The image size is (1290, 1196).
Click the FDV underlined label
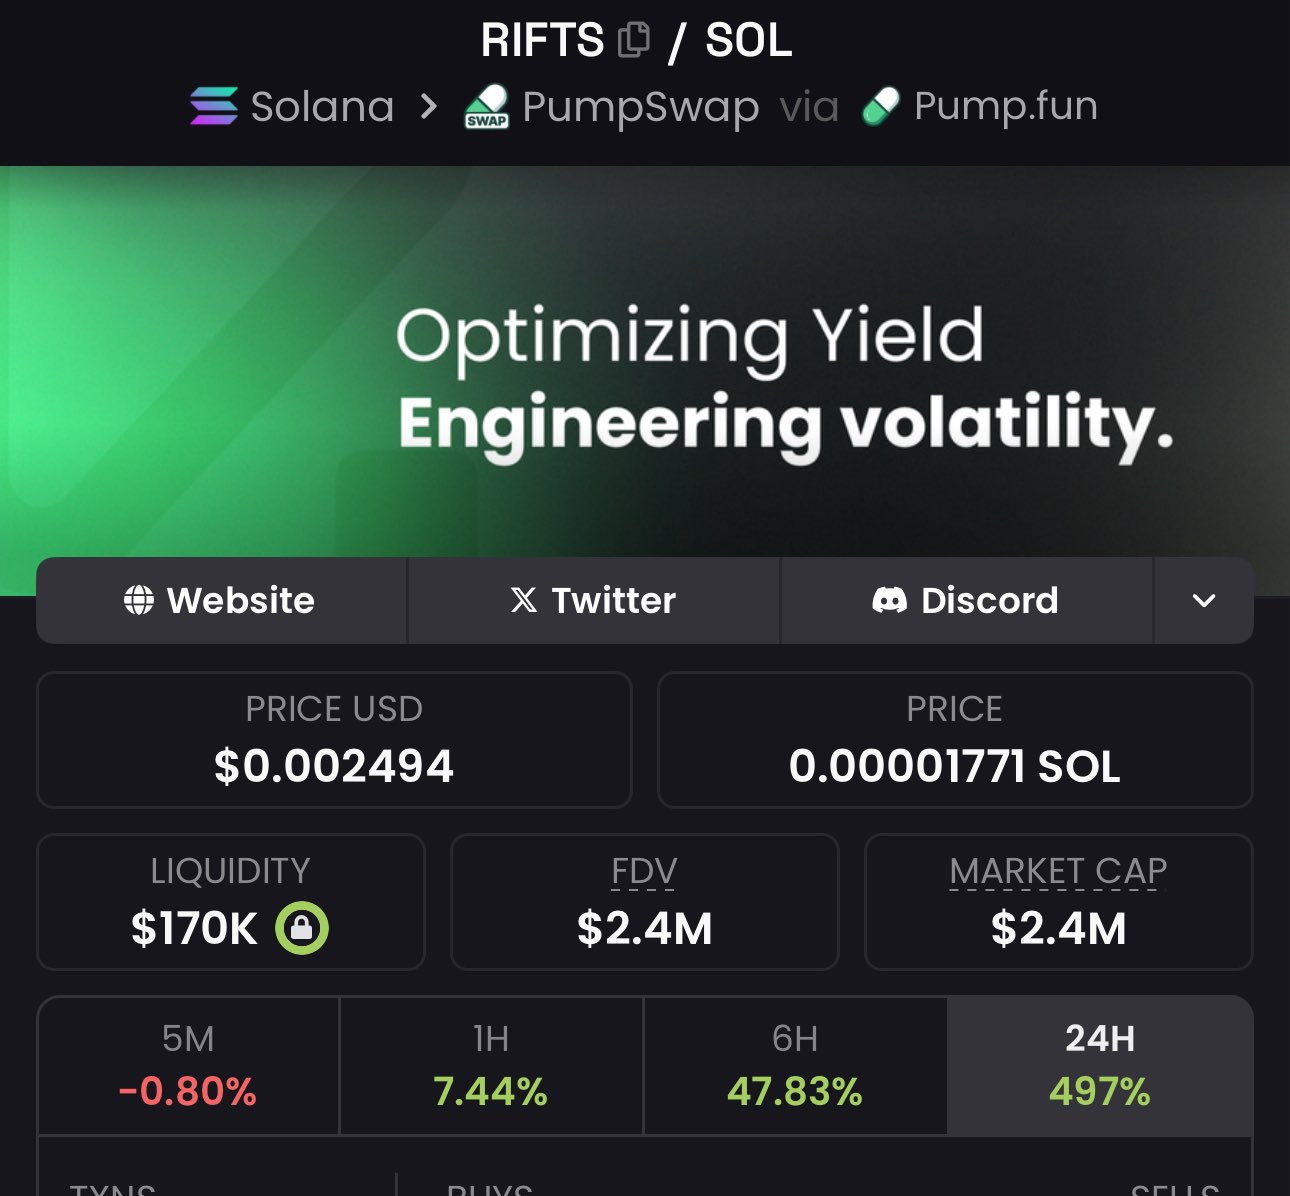click(644, 871)
